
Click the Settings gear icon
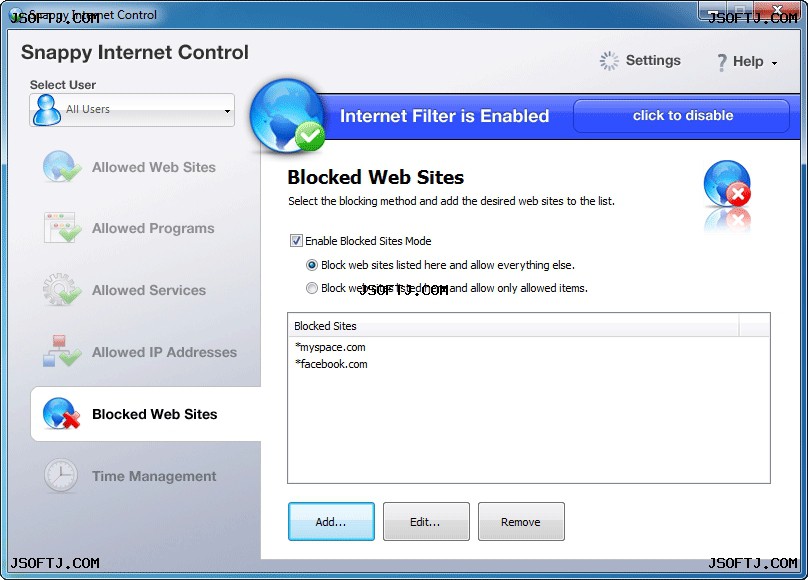[x=609, y=61]
